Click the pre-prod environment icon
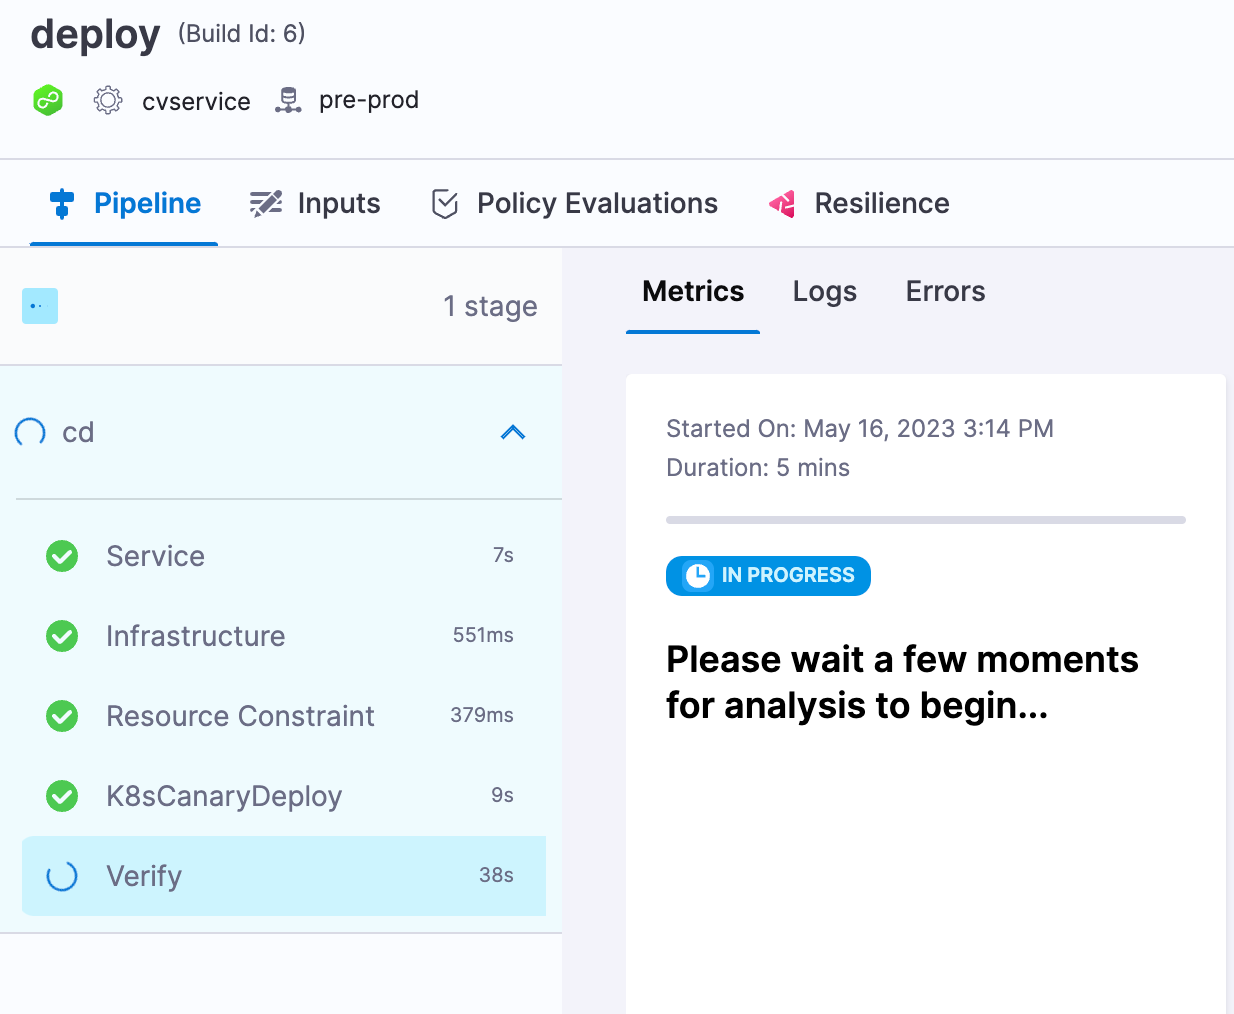The height and width of the screenshot is (1014, 1234). [288, 99]
